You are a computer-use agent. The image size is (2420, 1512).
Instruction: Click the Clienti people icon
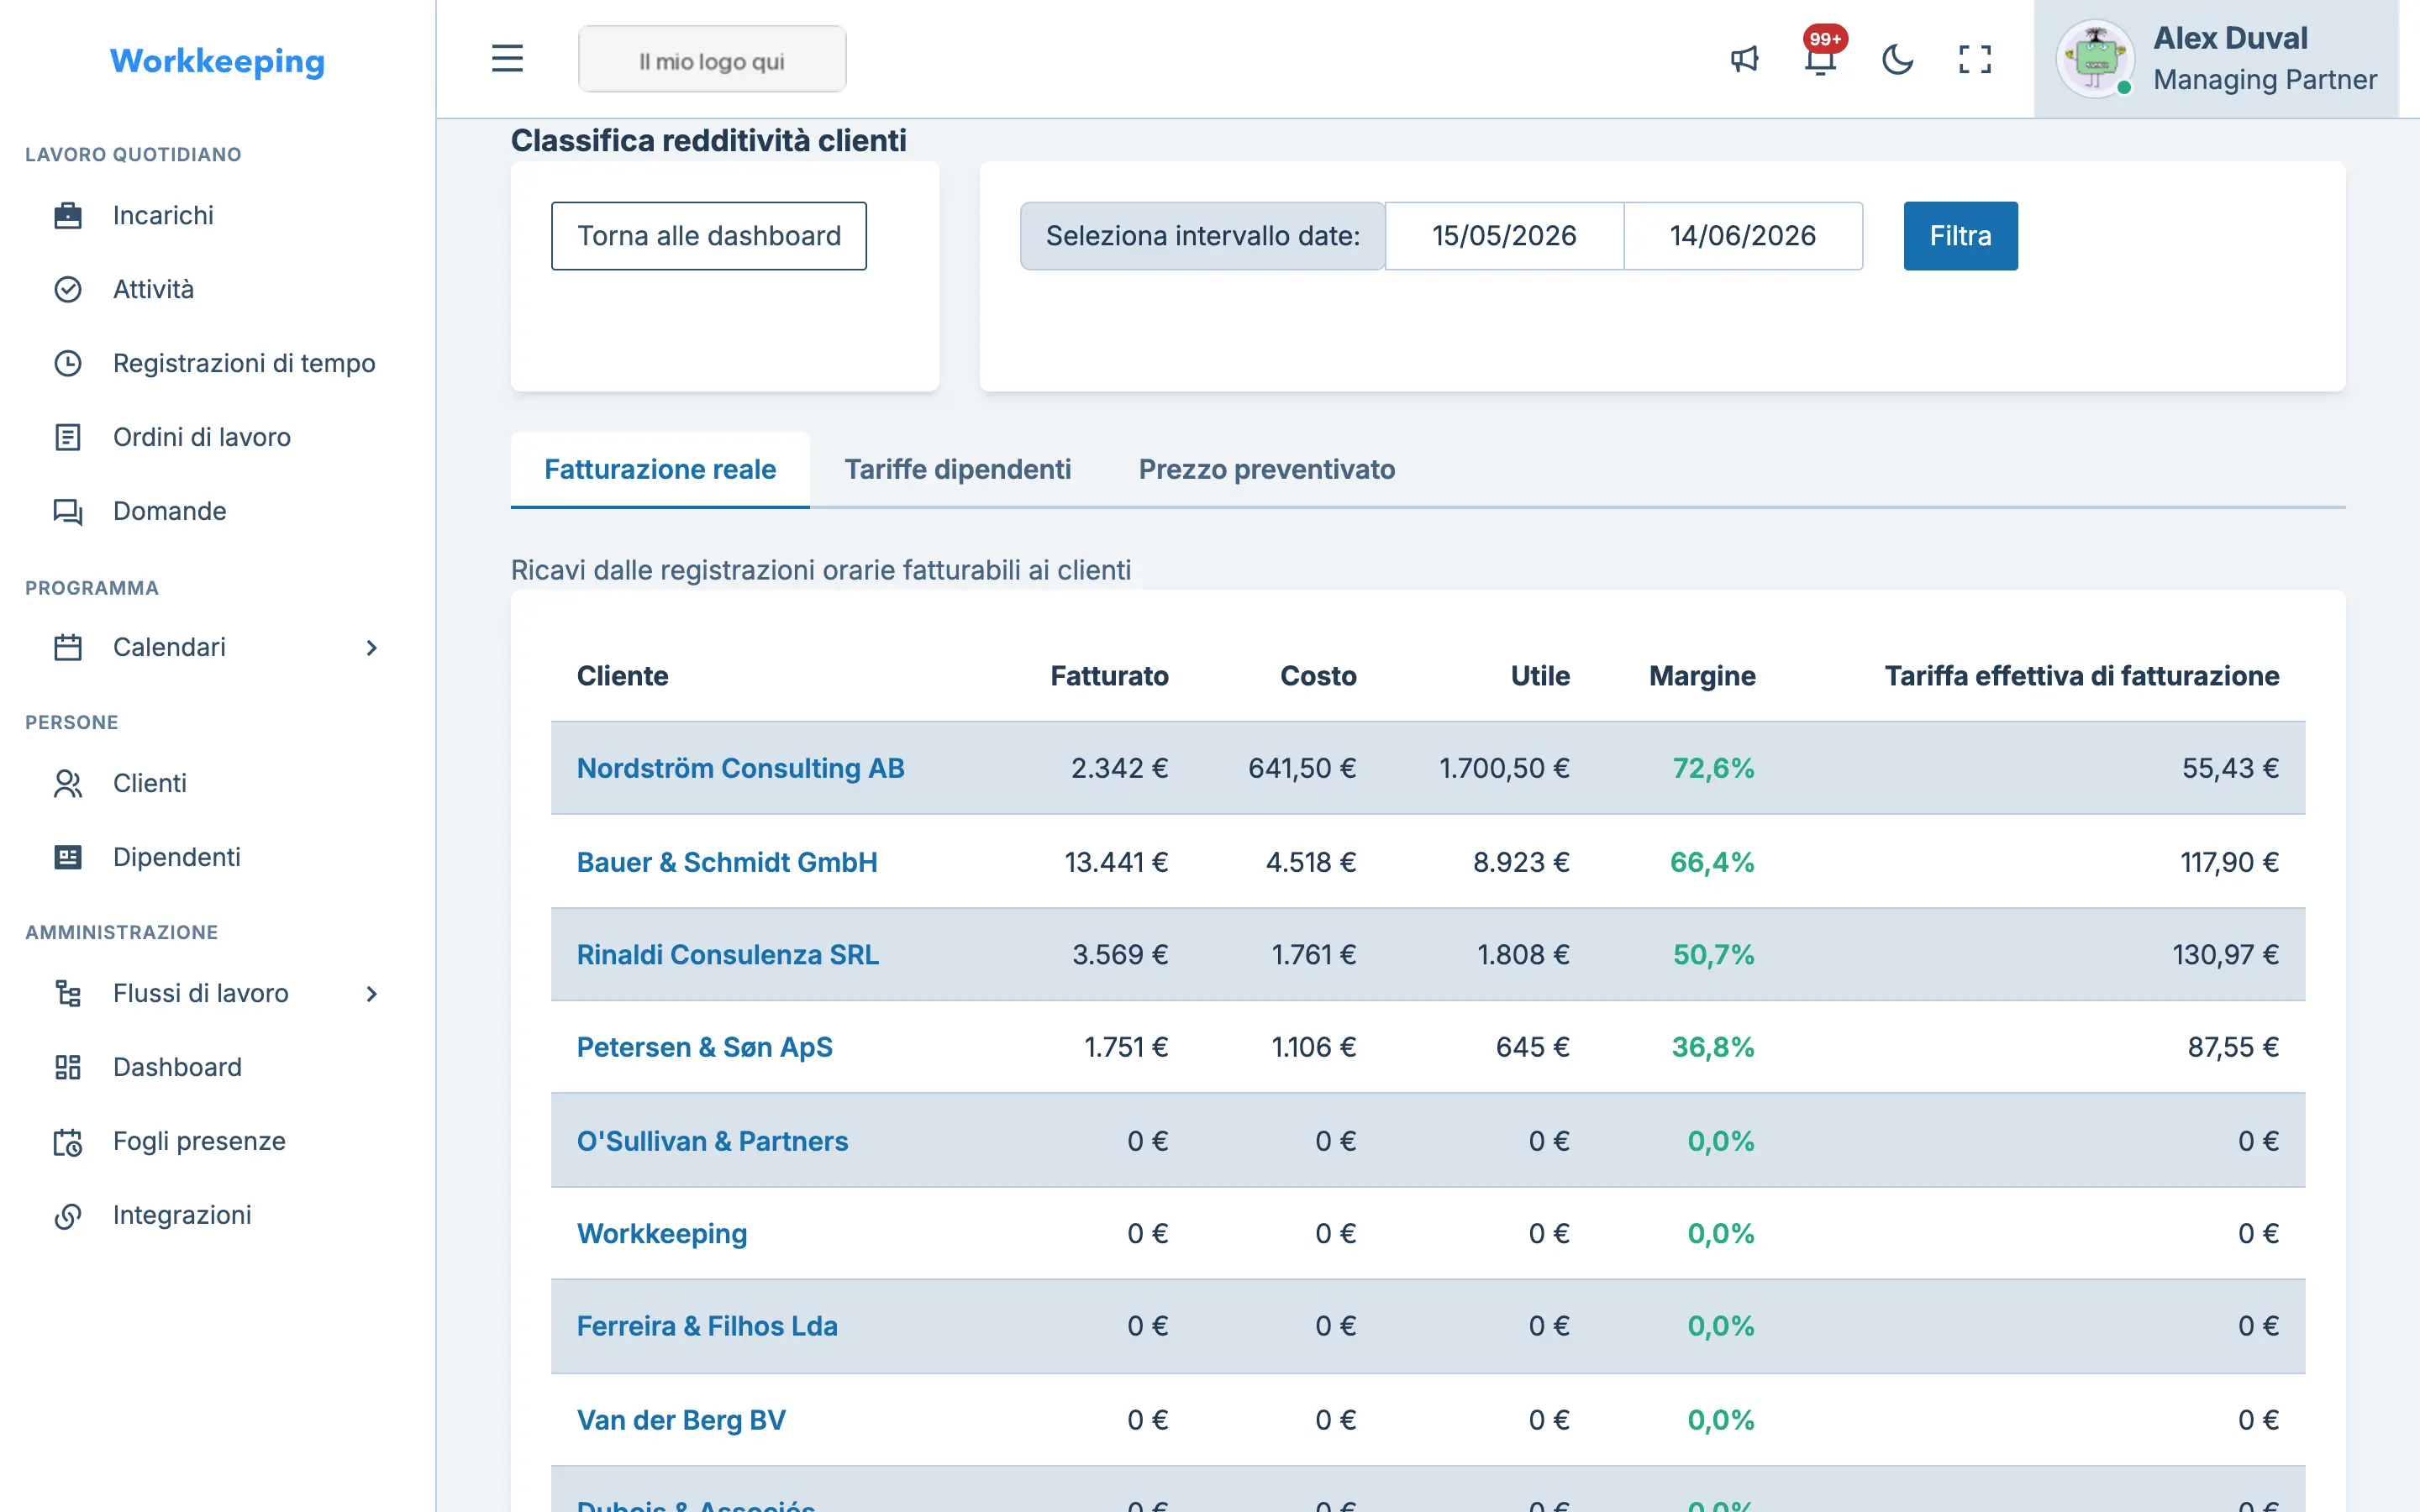(x=68, y=783)
